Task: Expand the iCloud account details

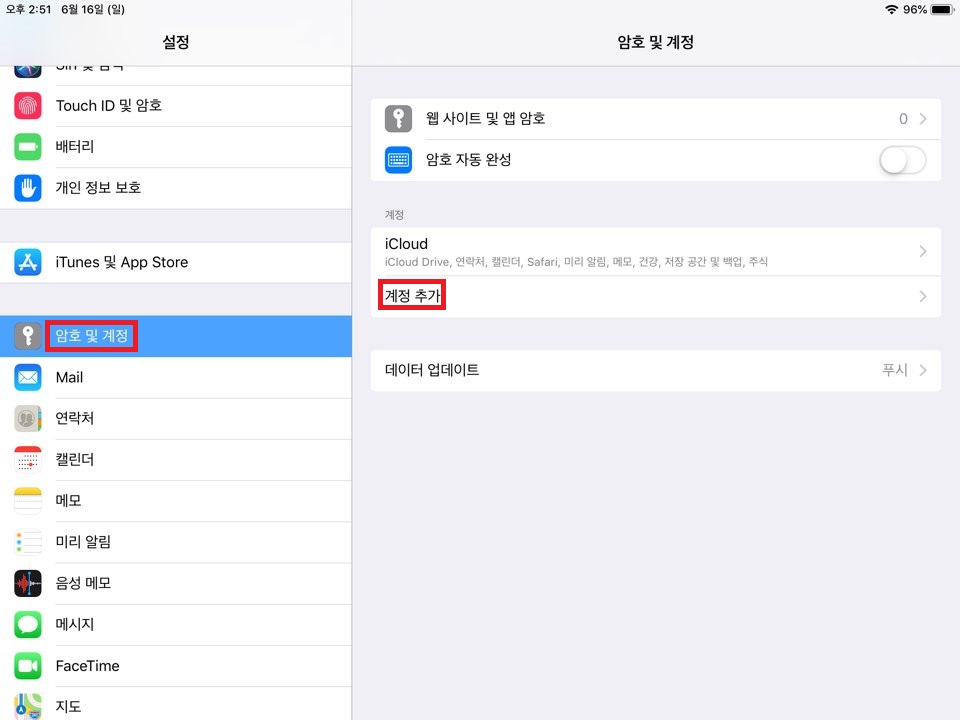Action: (655, 250)
